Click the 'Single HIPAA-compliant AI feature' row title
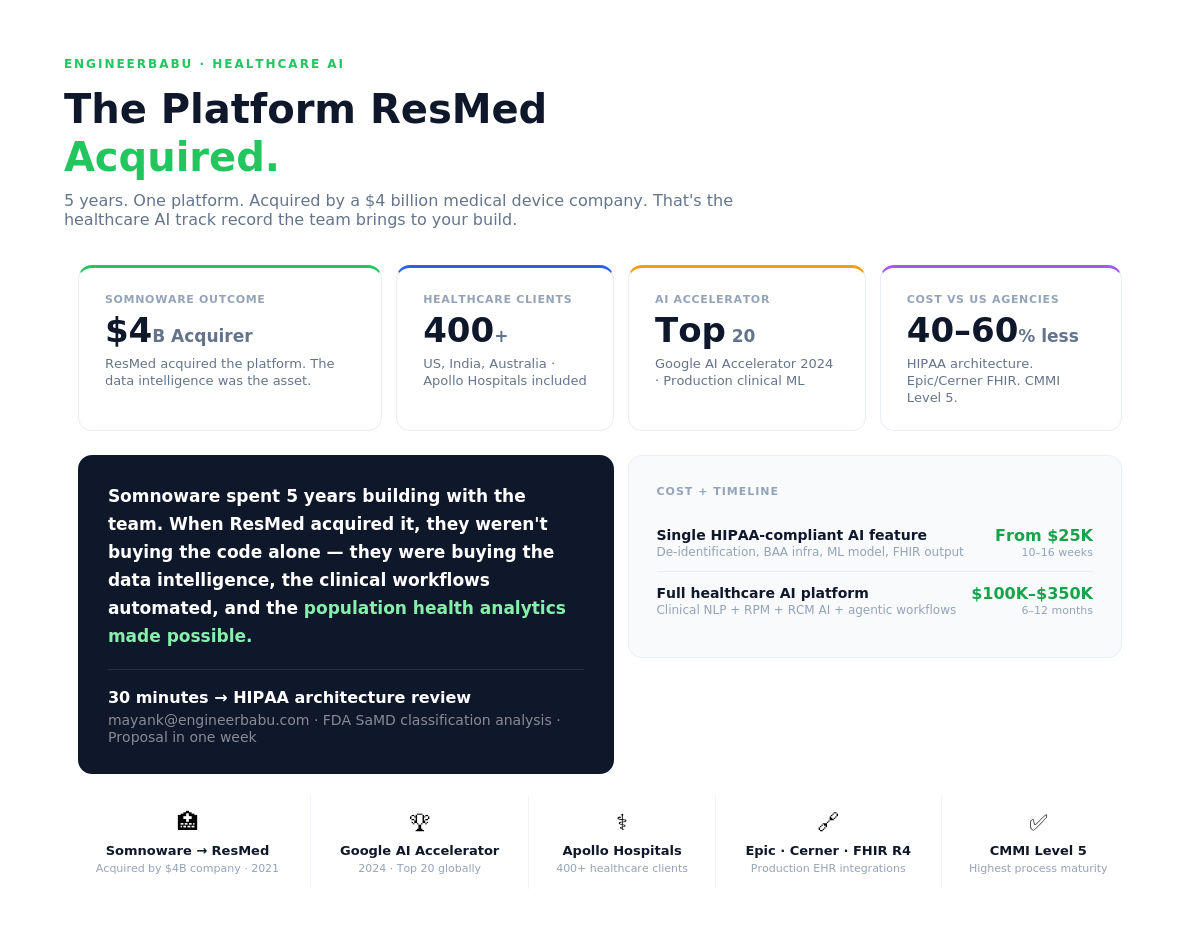The image size is (1200, 946). [792, 535]
